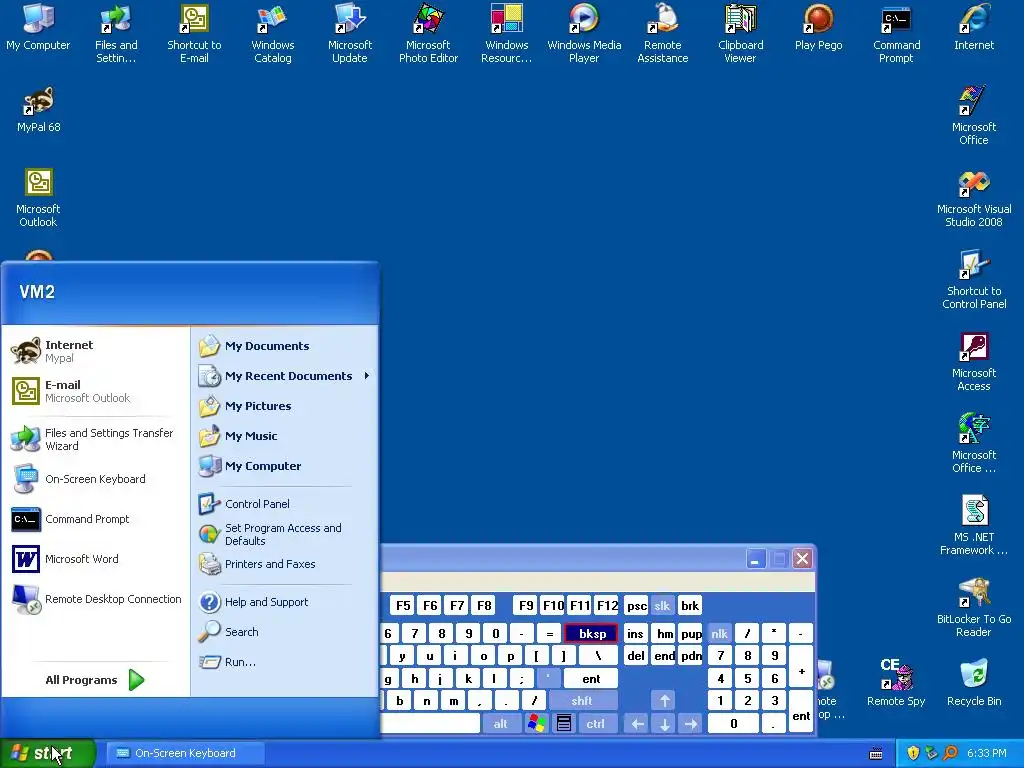Click the del key on keyboard
This screenshot has width=1024, height=768.
pyautogui.click(x=635, y=656)
